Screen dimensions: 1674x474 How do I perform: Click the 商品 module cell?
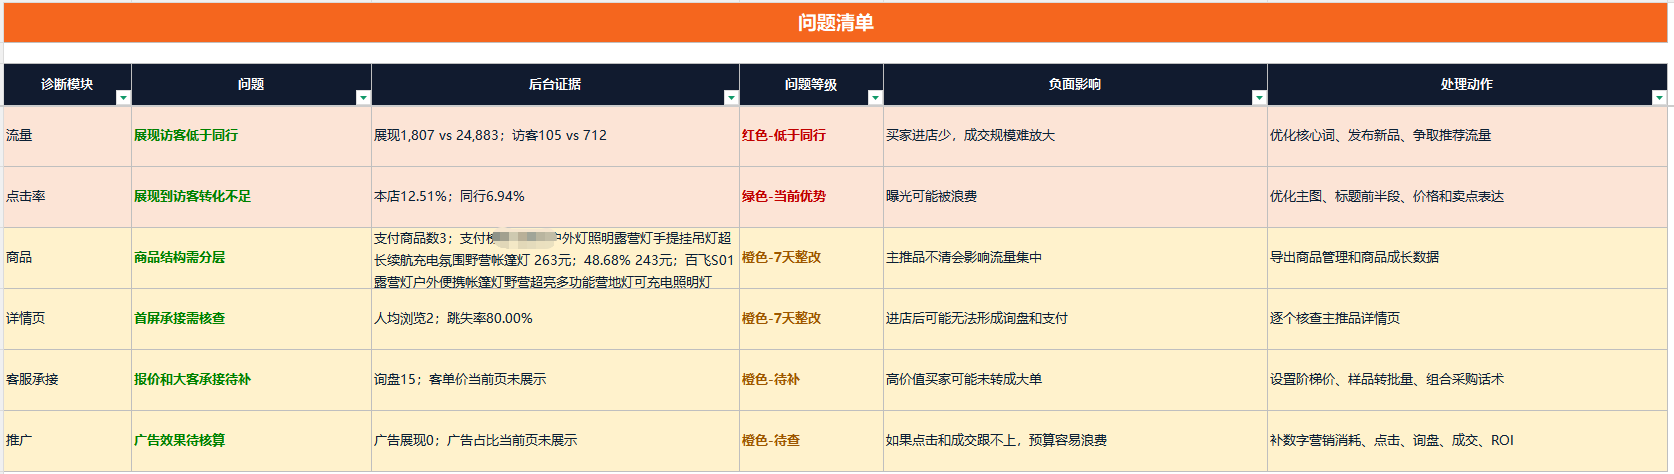pyautogui.click(x=67, y=258)
